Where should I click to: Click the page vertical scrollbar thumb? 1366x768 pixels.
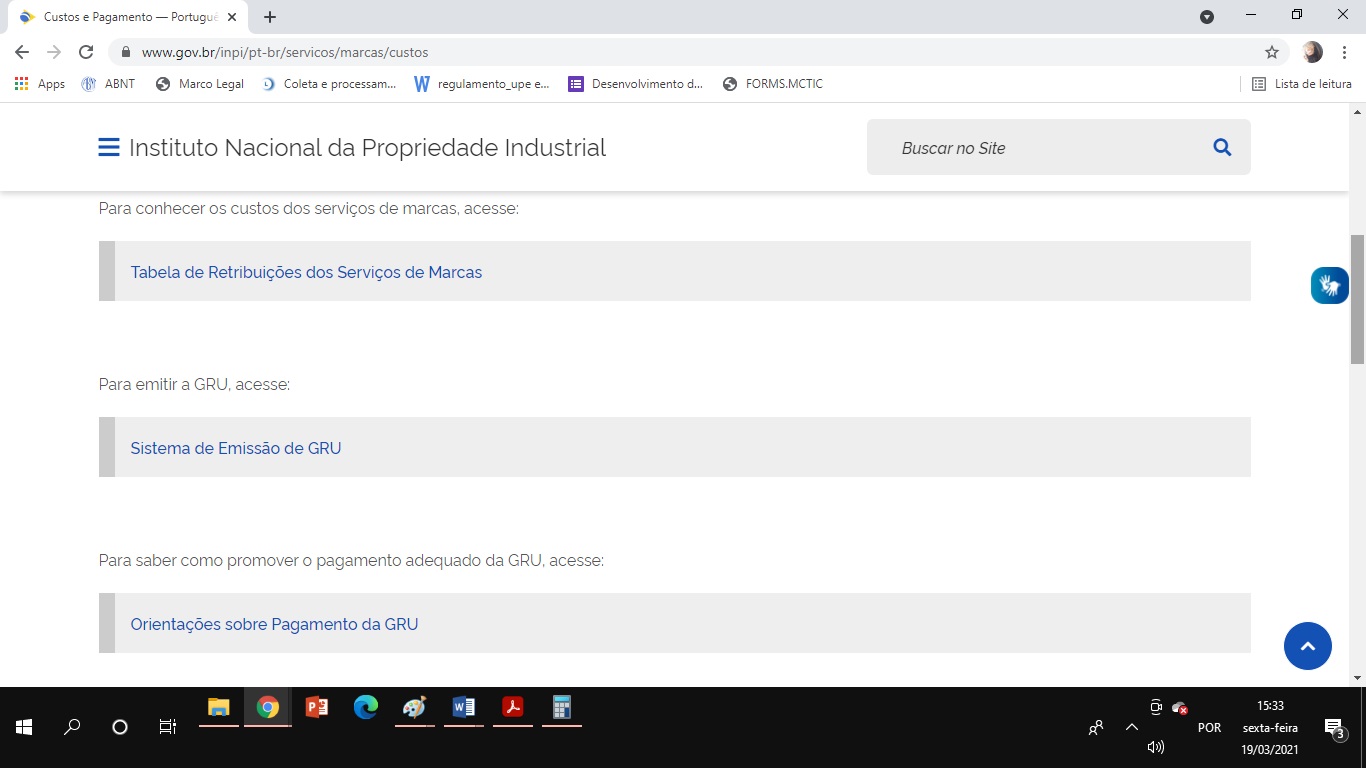(1357, 299)
